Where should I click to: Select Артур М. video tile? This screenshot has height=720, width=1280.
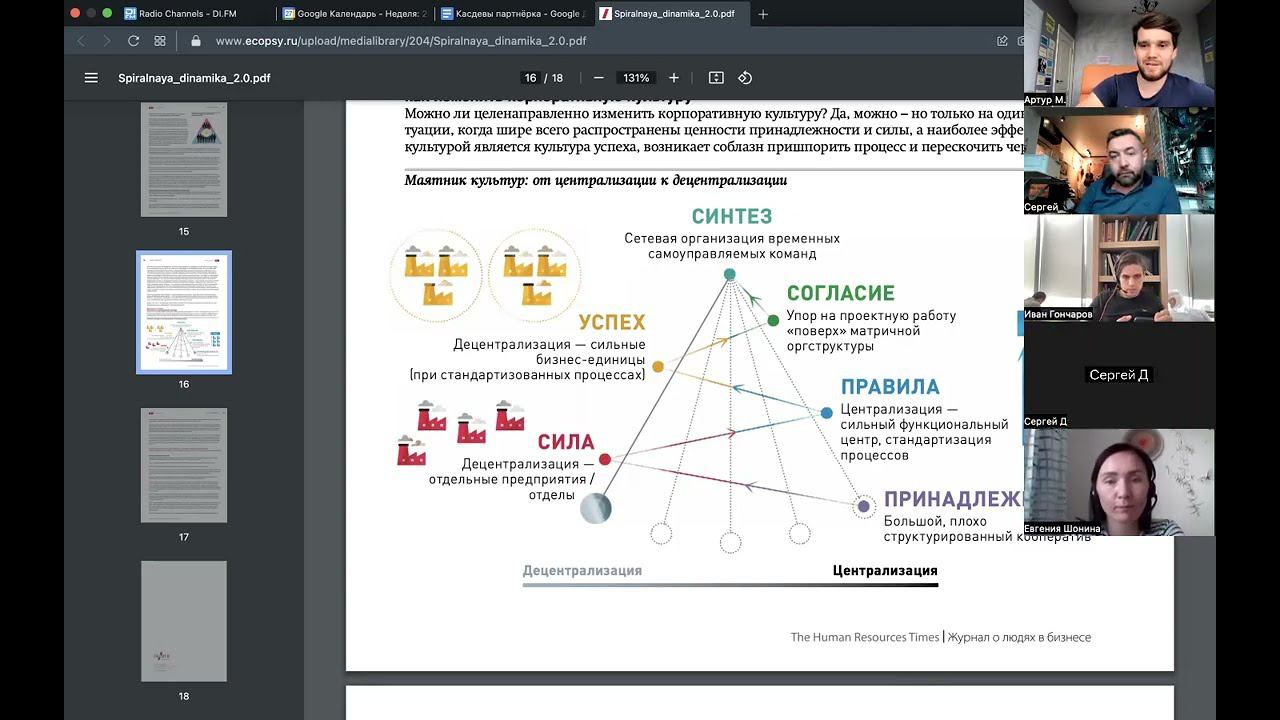[1119, 54]
